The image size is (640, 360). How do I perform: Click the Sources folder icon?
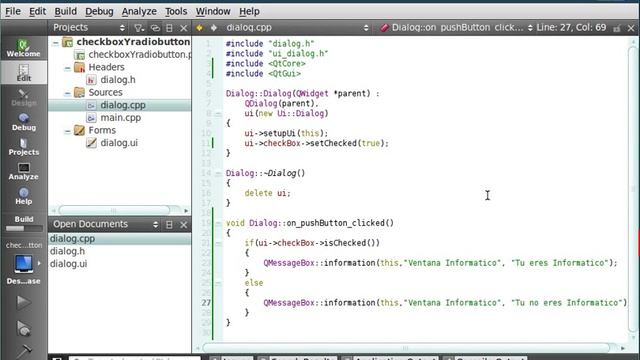[80, 93]
